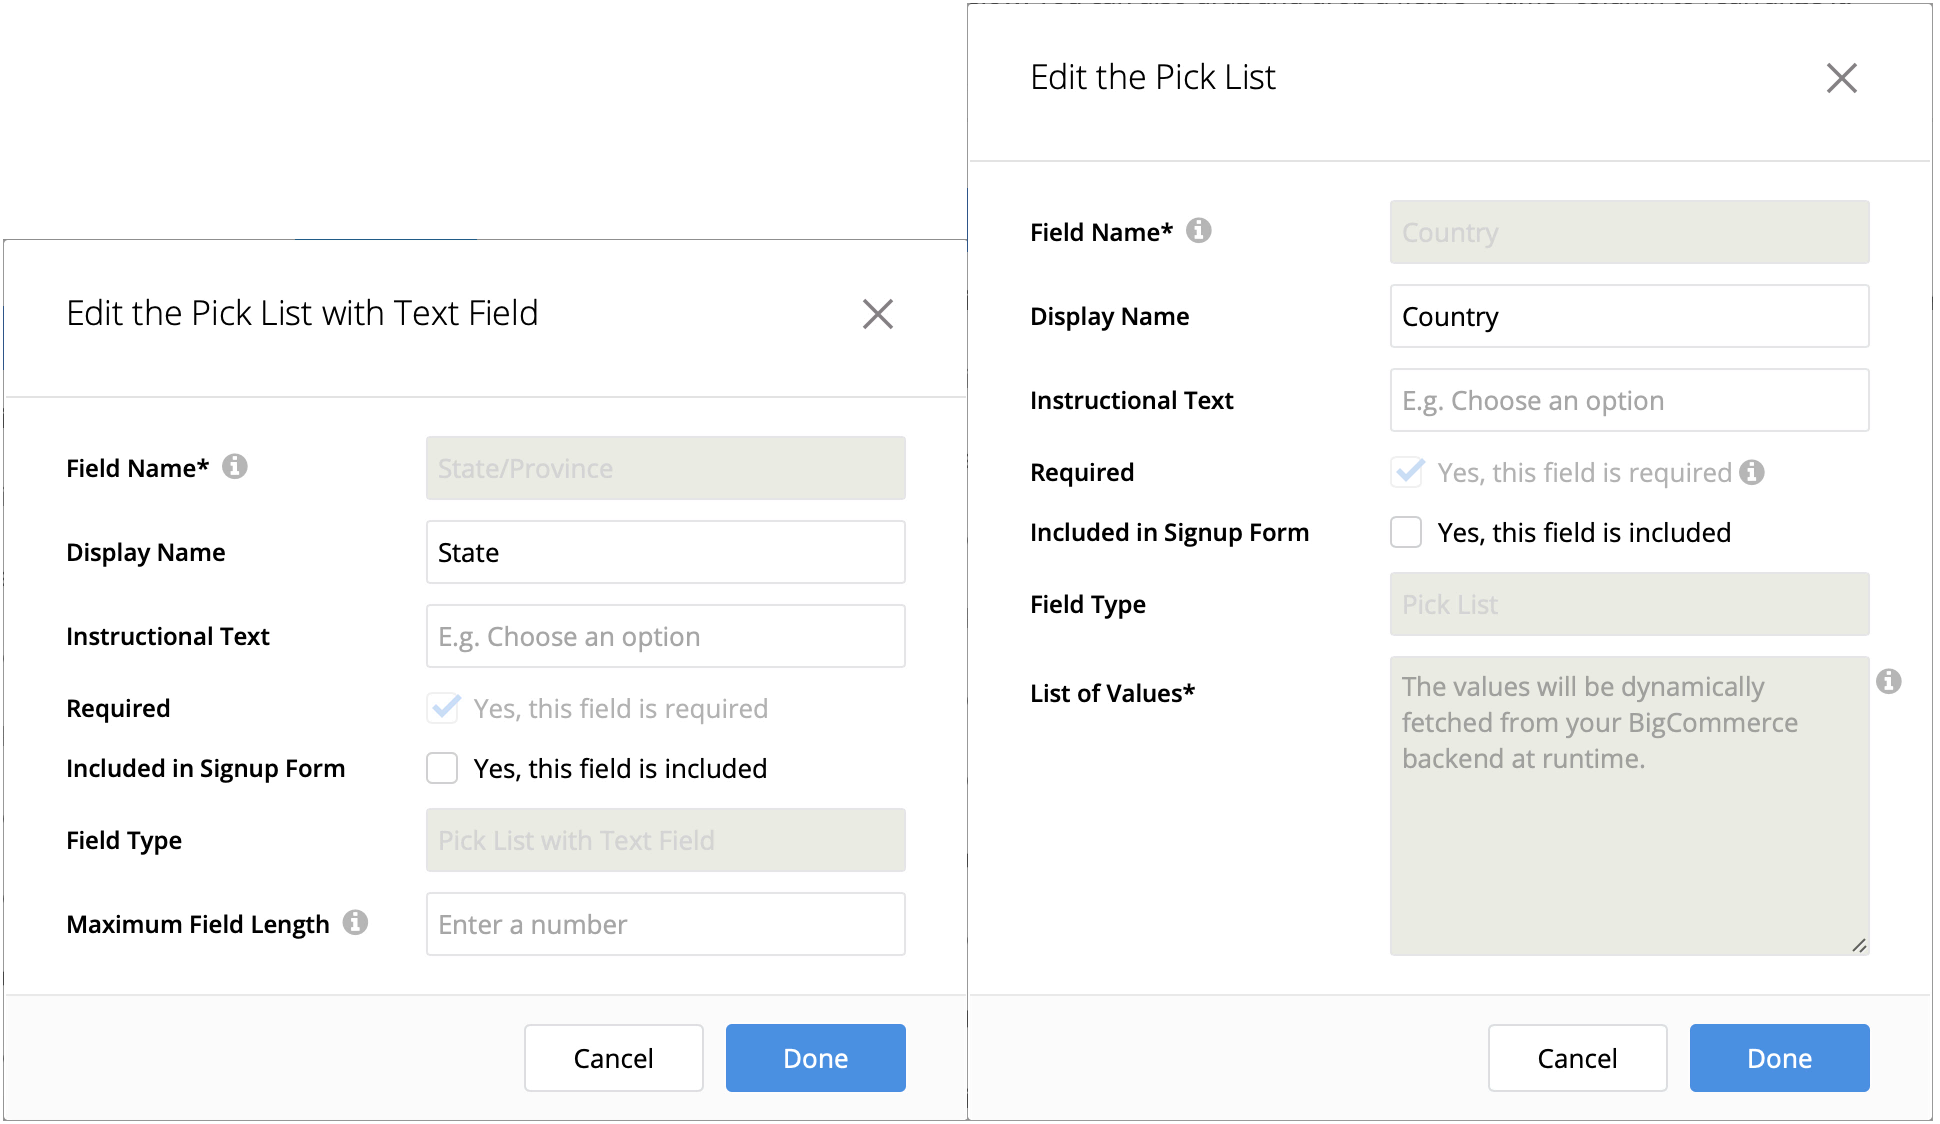Click info icon beside State/Province Field Name
This screenshot has height=1124, width=1940.
coord(235,467)
